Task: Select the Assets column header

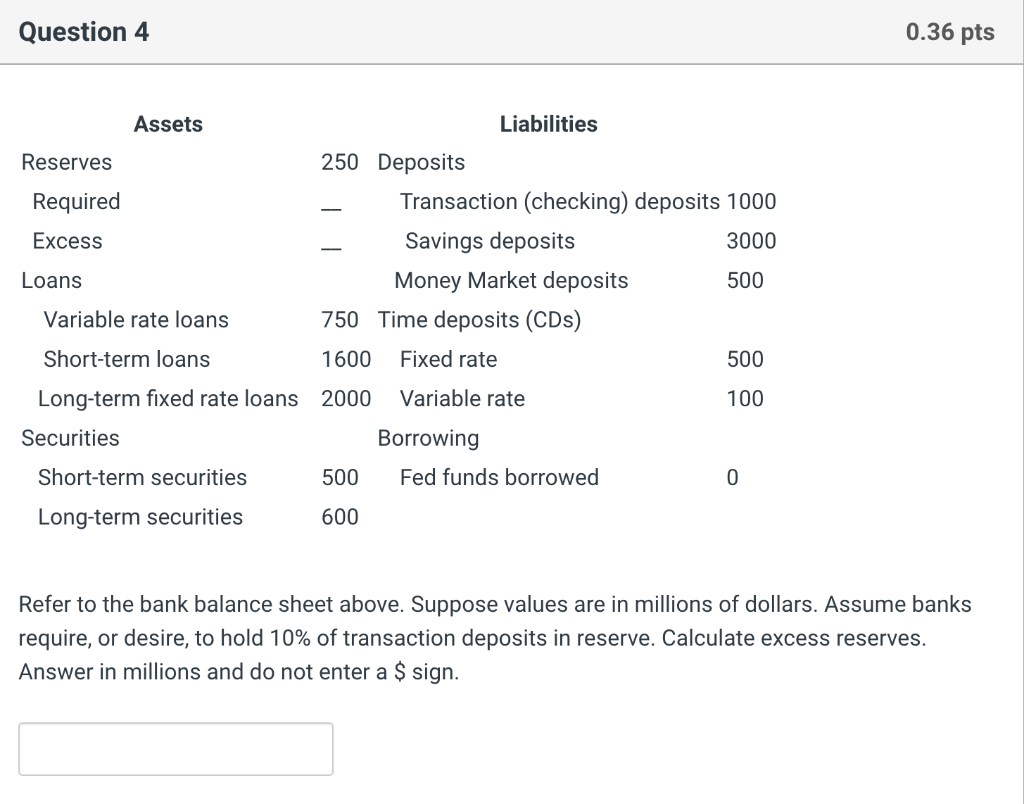Action: pyautogui.click(x=168, y=124)
